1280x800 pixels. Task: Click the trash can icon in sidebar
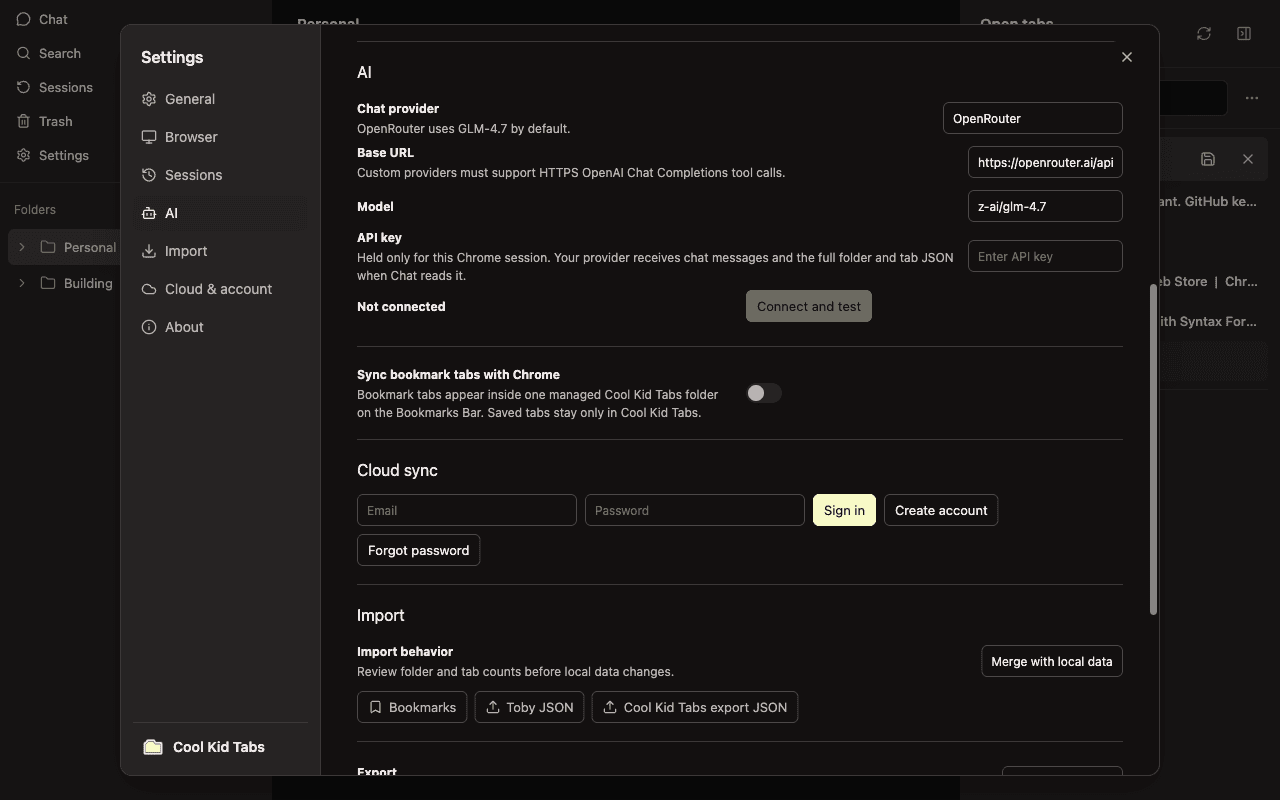click(23, 121)
